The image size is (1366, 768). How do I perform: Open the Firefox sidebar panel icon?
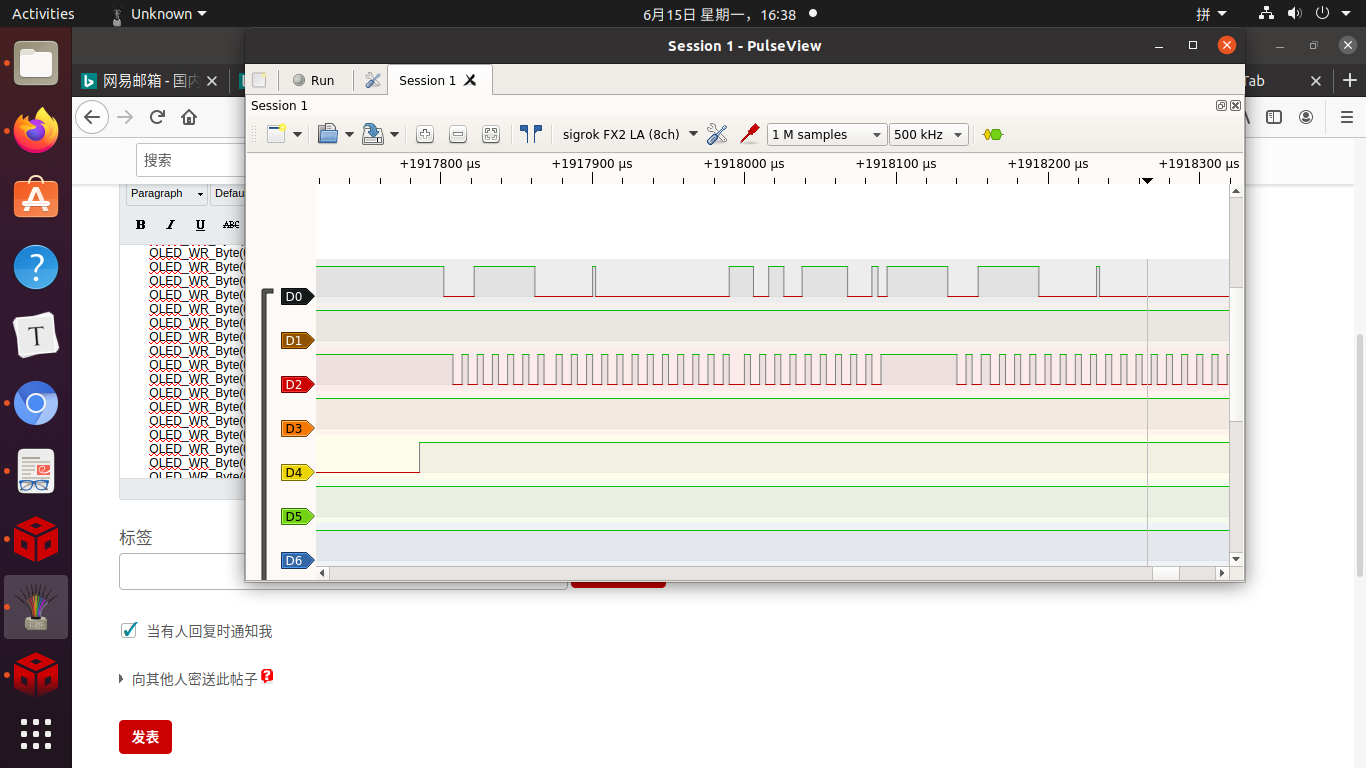pyautogui.click(x=1274, y=117)
